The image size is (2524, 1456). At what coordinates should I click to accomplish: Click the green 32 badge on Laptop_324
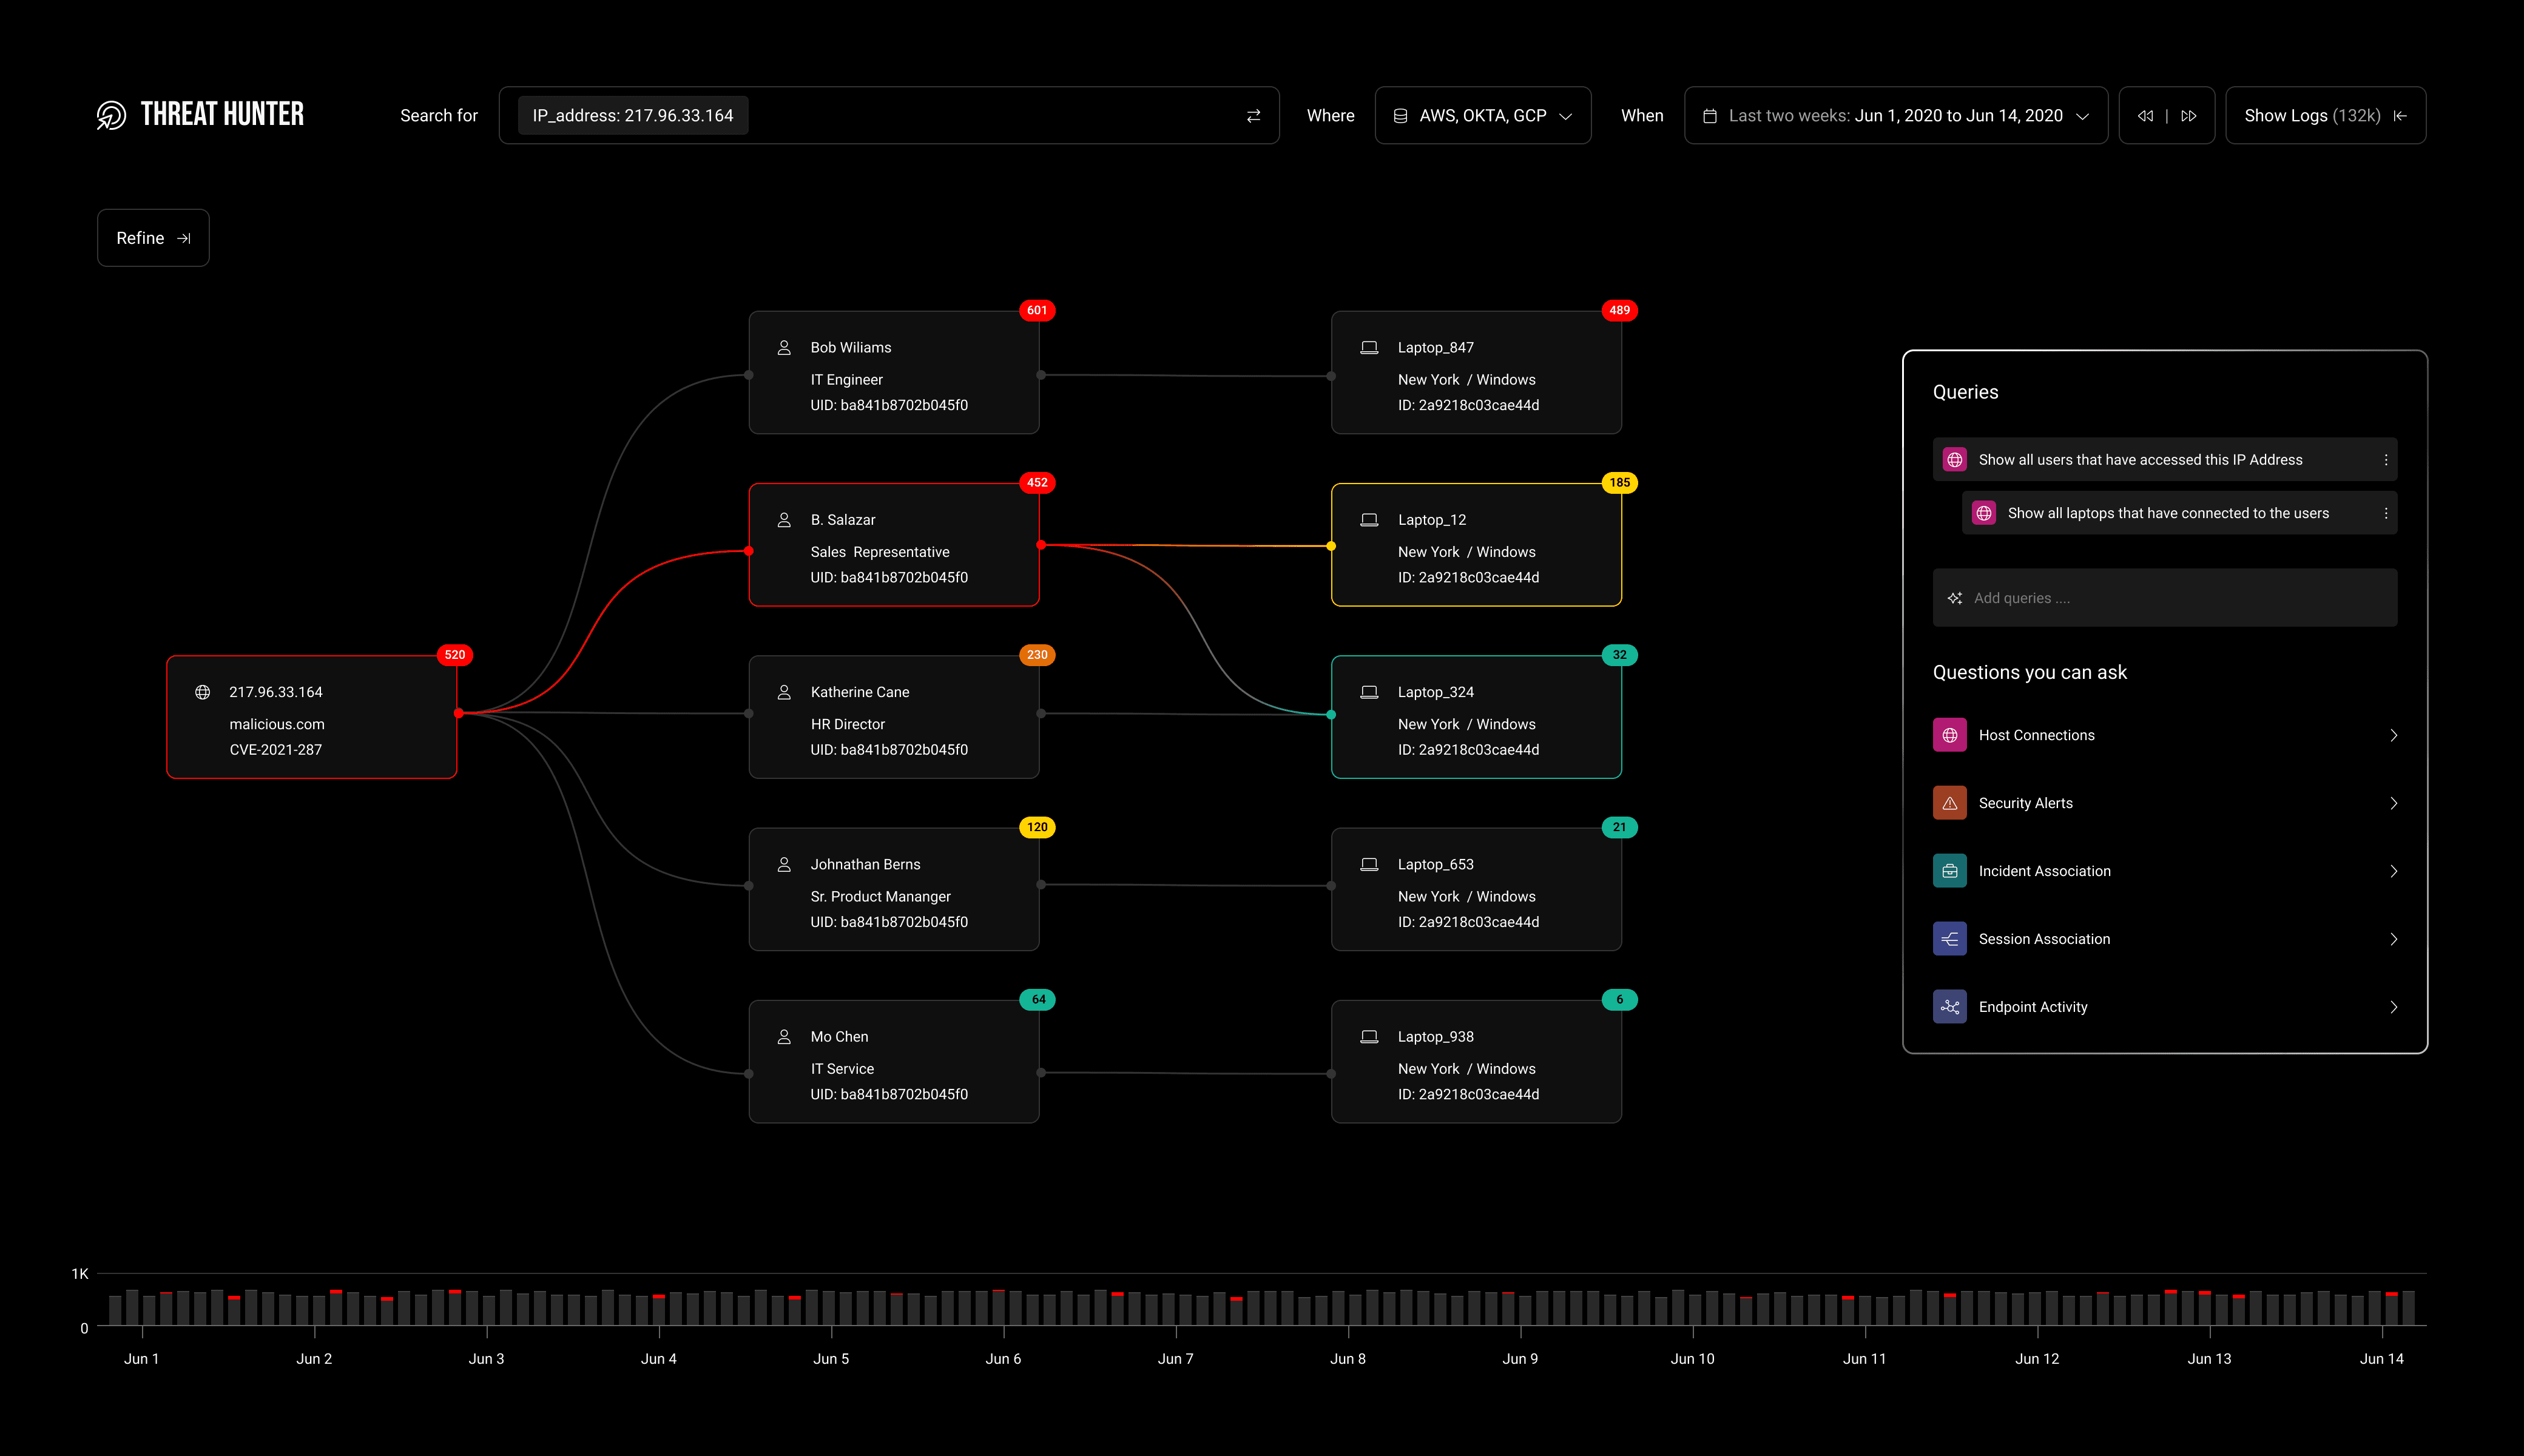tap(1619, 655)
